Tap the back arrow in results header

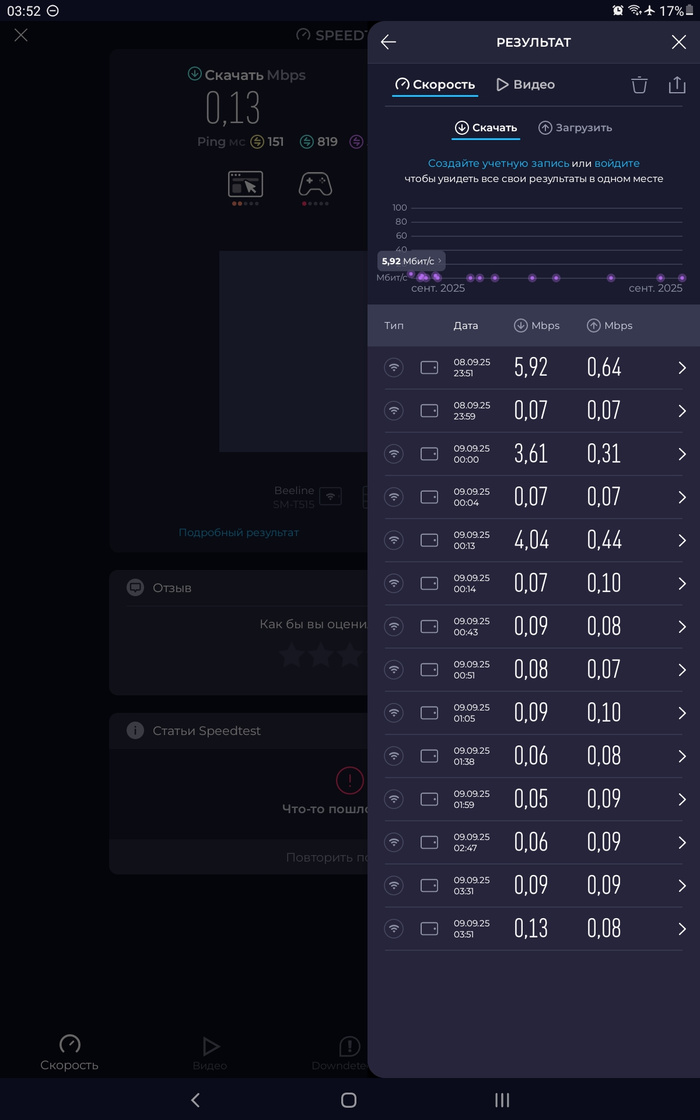click(389, 42)
